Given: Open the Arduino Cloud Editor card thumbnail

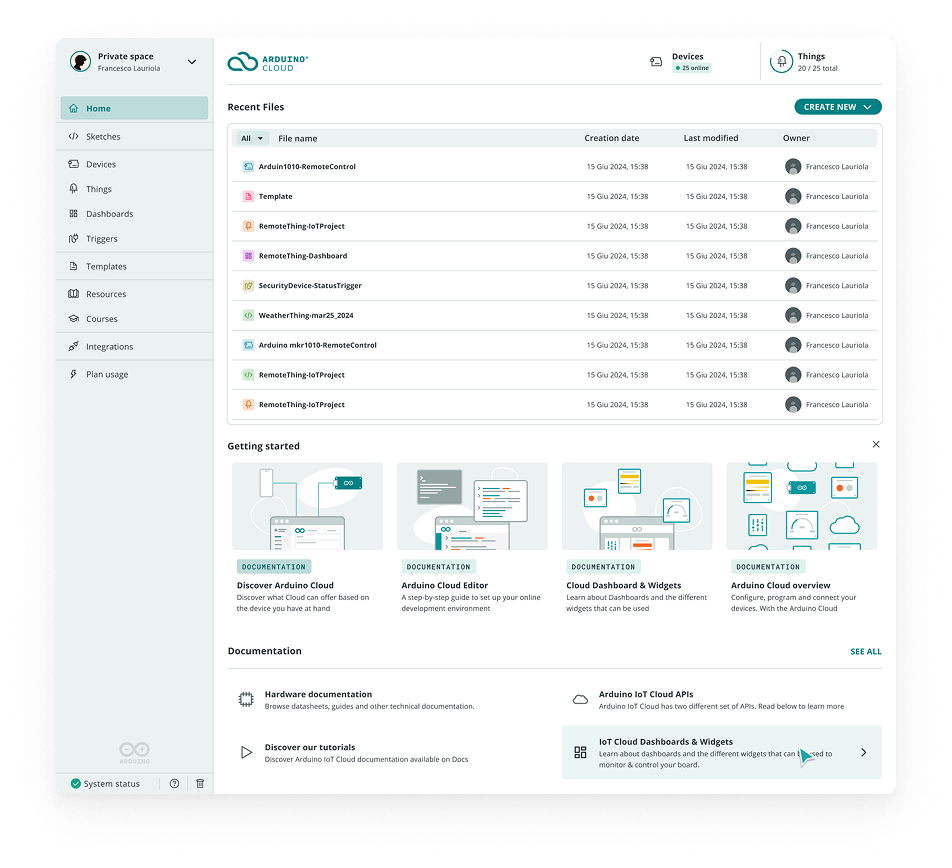Looking at the screenshot, I should coord(472,506).
